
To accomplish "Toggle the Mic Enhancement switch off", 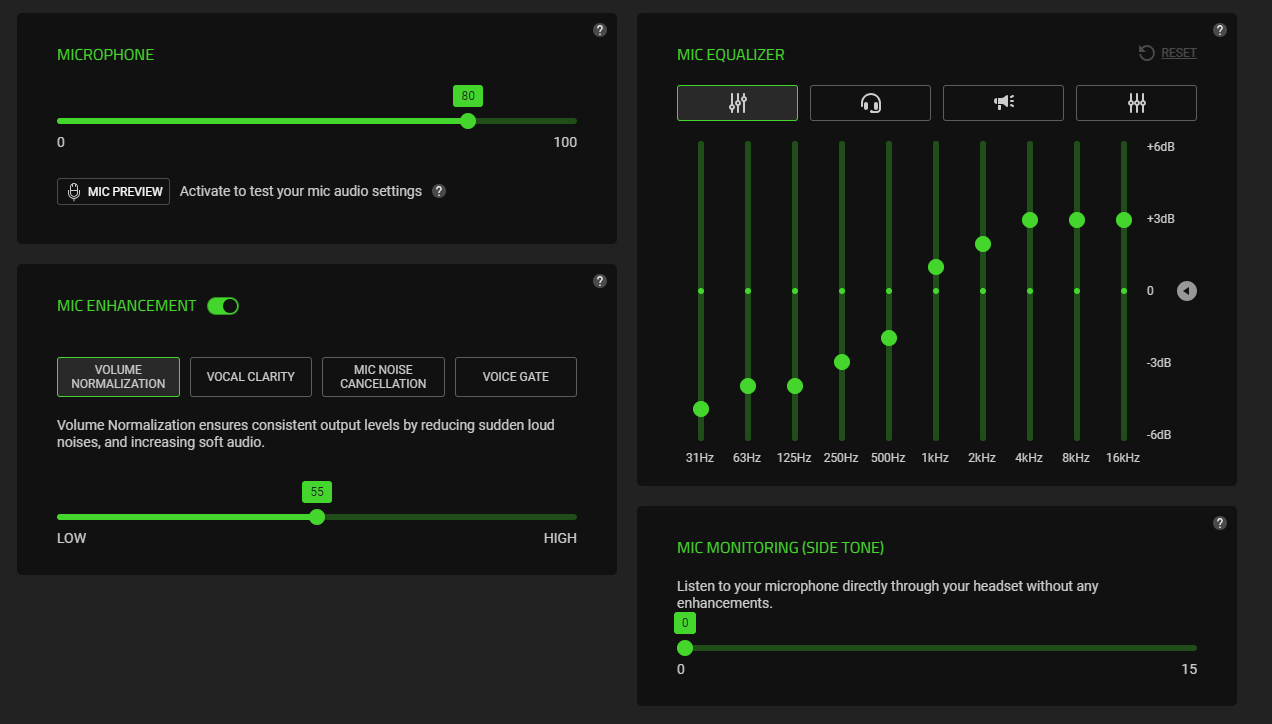I will [x=223, y=306].
